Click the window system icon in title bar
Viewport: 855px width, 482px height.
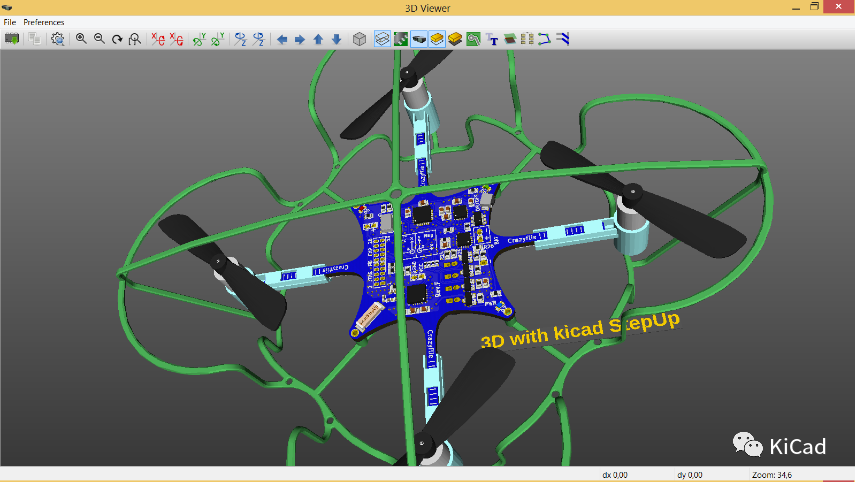click(7, 8)
